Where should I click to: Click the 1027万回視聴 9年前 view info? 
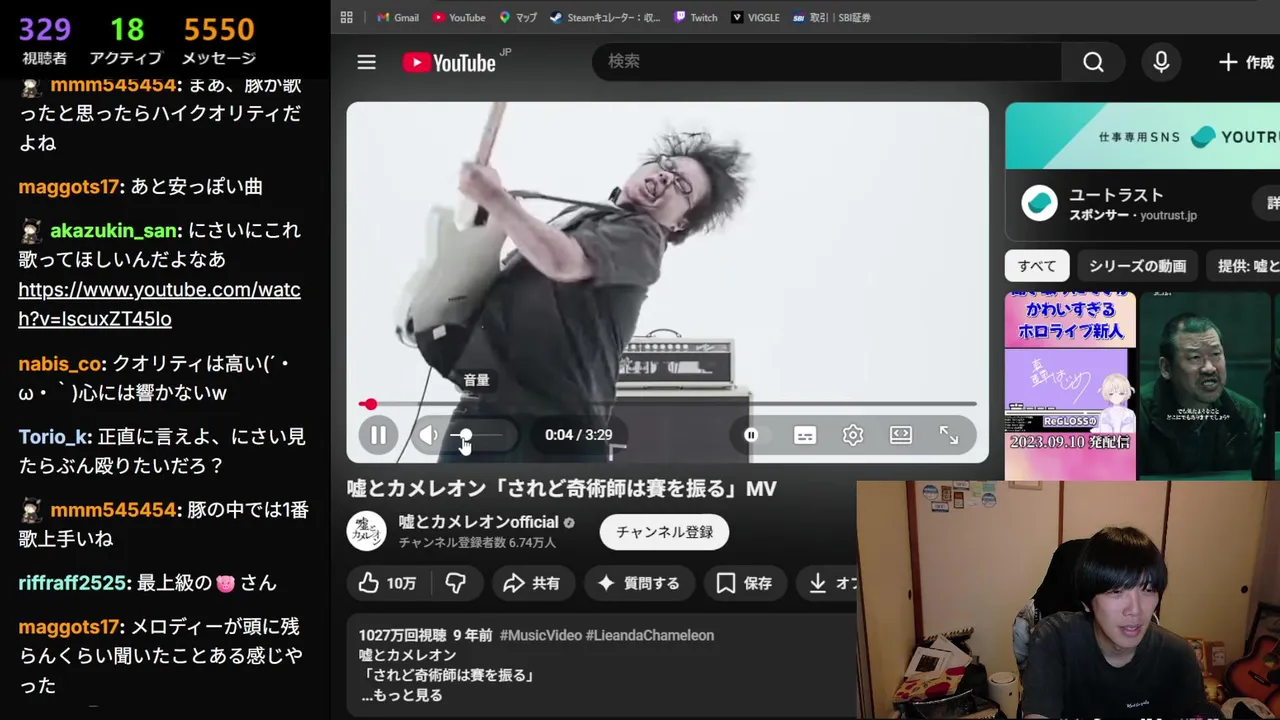[x=425, y=635]
